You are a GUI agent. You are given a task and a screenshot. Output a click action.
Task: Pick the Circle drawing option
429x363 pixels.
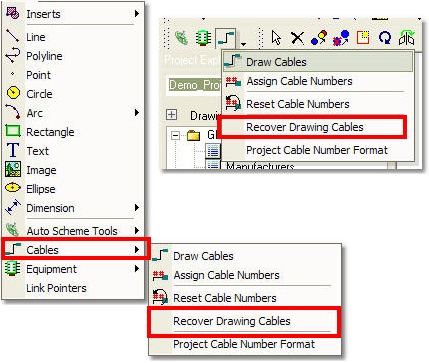[x=73, y=94]
